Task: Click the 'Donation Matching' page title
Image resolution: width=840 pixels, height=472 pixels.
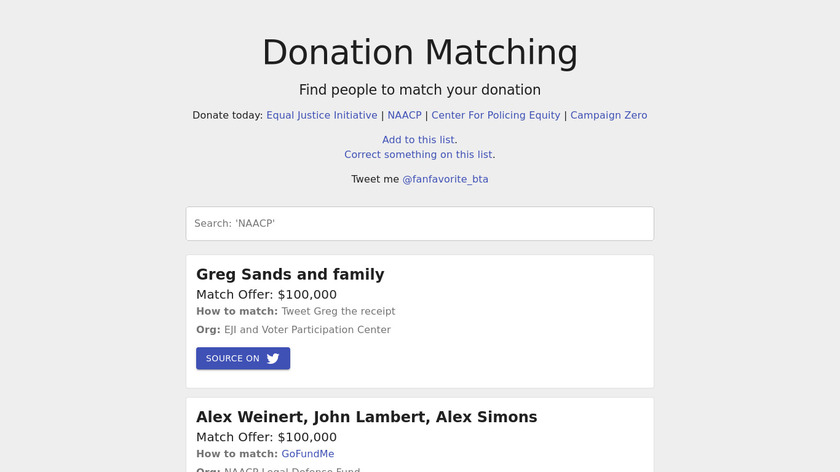Action: click(420, 52)
